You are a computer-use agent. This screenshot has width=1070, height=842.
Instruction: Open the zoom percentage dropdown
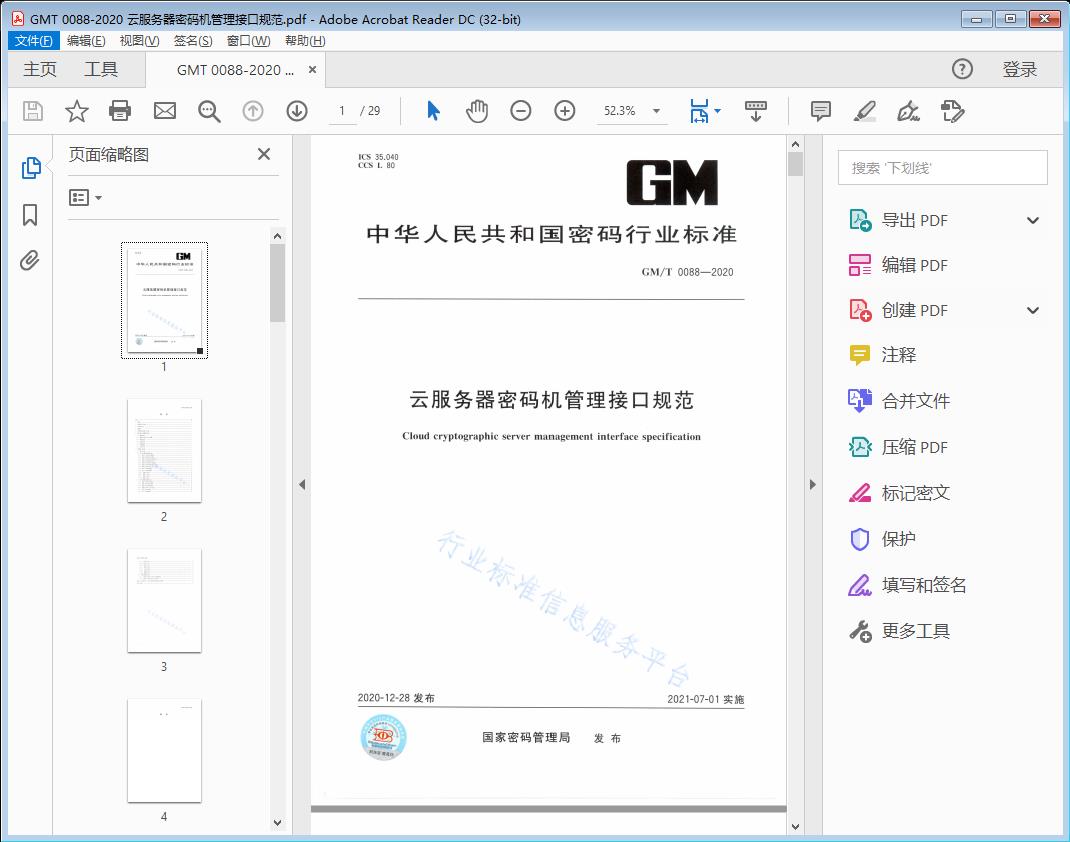[655, 111]
